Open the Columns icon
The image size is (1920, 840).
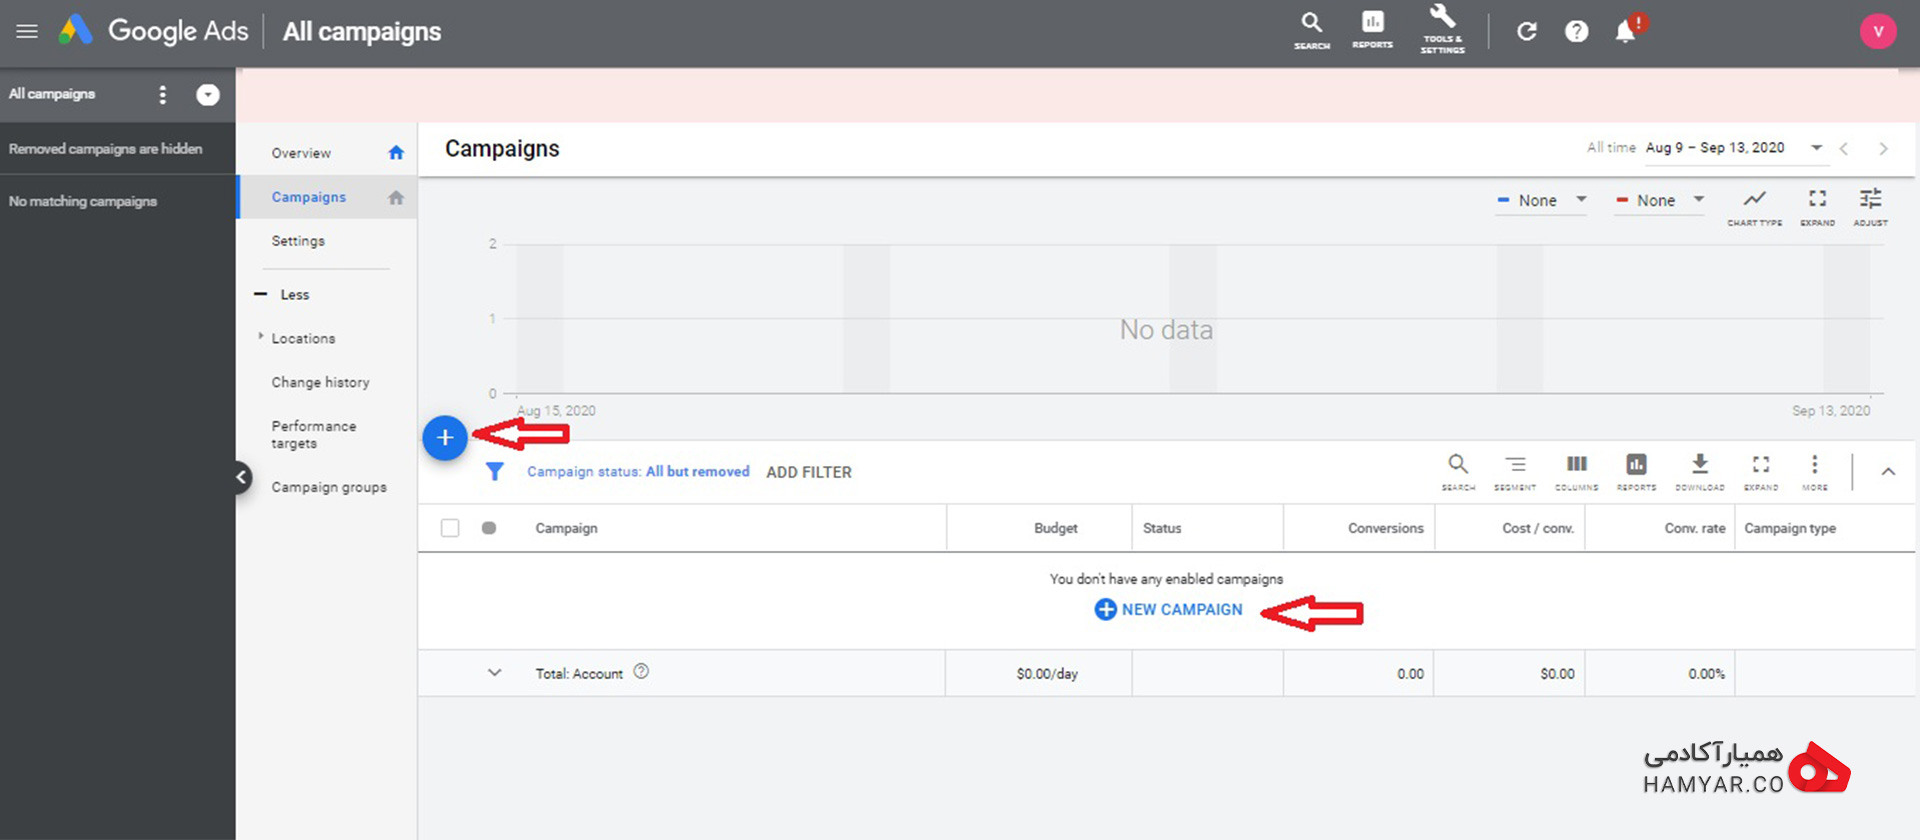(1576, 472)
